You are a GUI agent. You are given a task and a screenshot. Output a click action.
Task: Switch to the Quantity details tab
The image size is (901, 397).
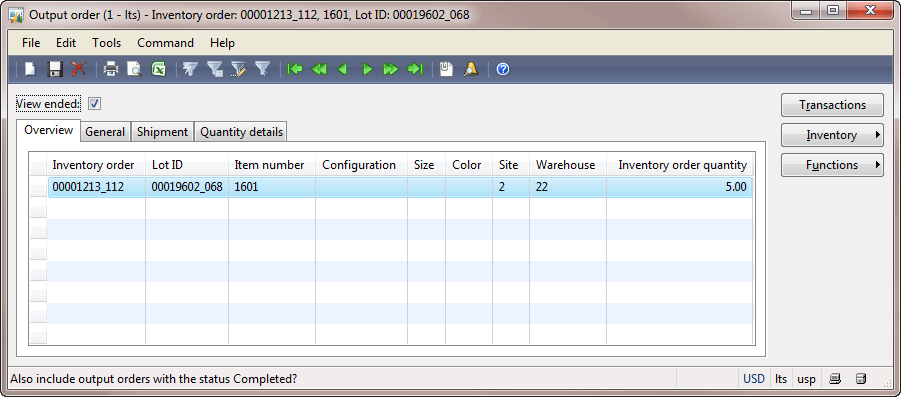[241, 132]
